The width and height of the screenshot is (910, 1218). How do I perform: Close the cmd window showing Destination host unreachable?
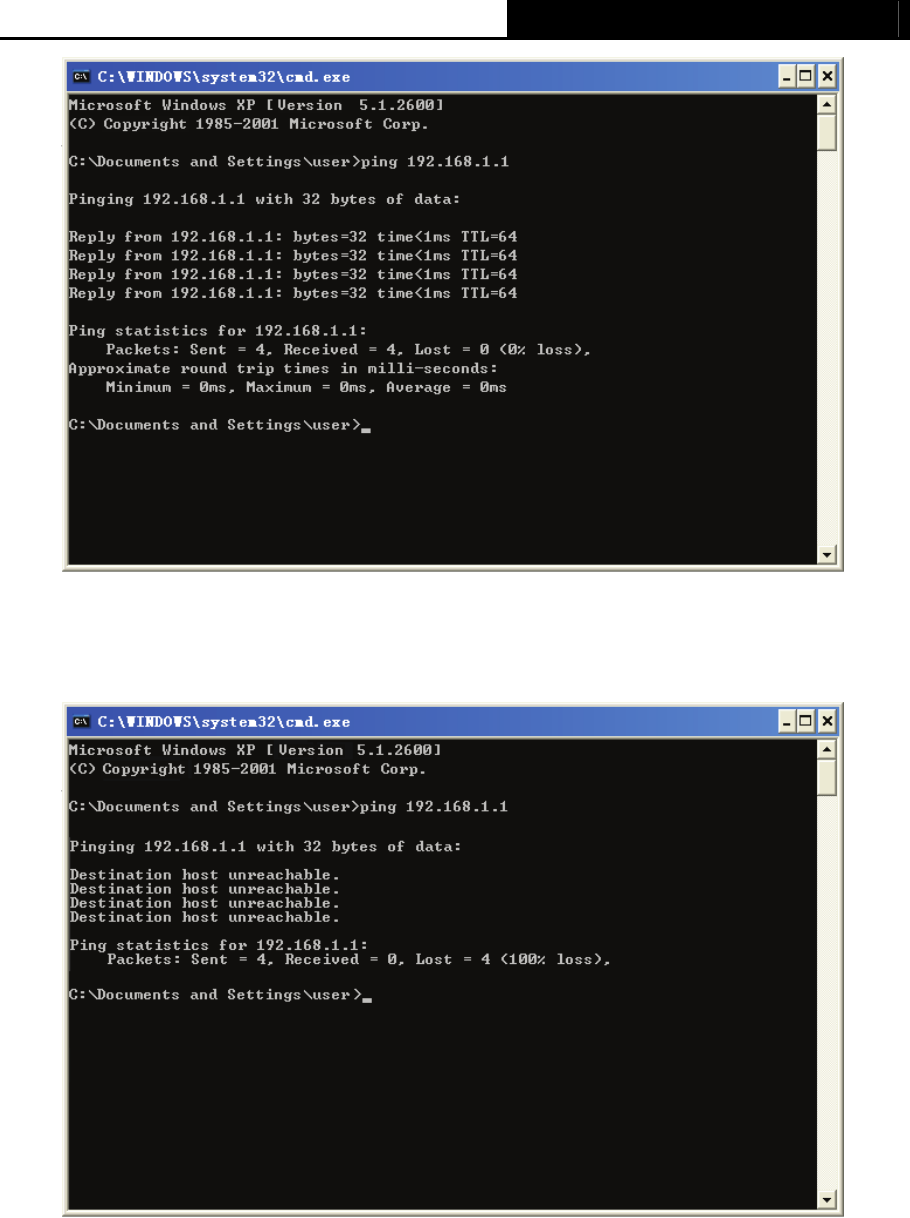[827, 721]
